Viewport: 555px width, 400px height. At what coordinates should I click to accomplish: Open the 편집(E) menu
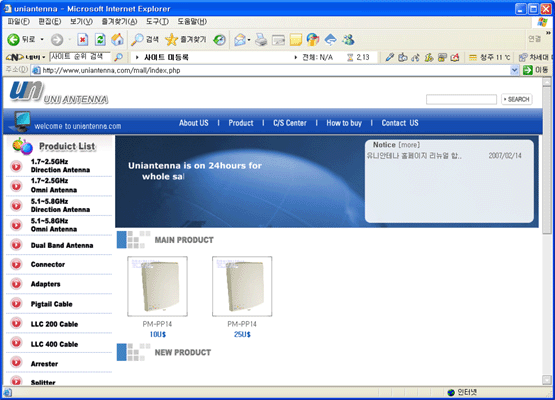[x=50, y=22]
